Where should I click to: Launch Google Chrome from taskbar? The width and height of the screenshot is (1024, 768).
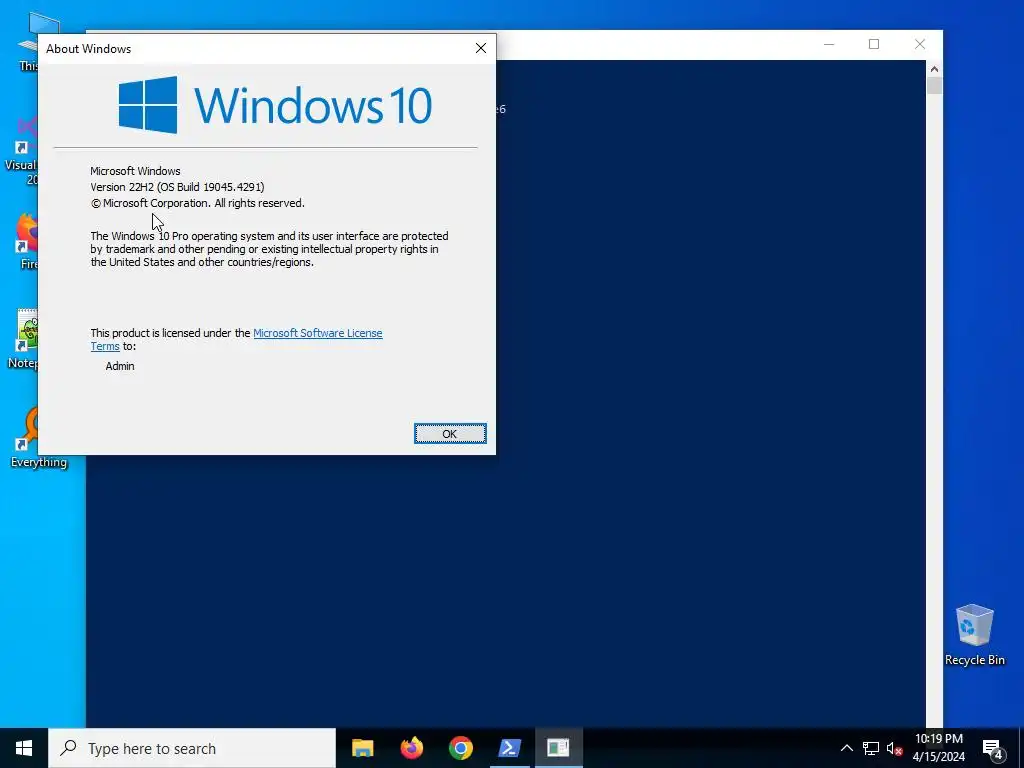coord(460,748)
